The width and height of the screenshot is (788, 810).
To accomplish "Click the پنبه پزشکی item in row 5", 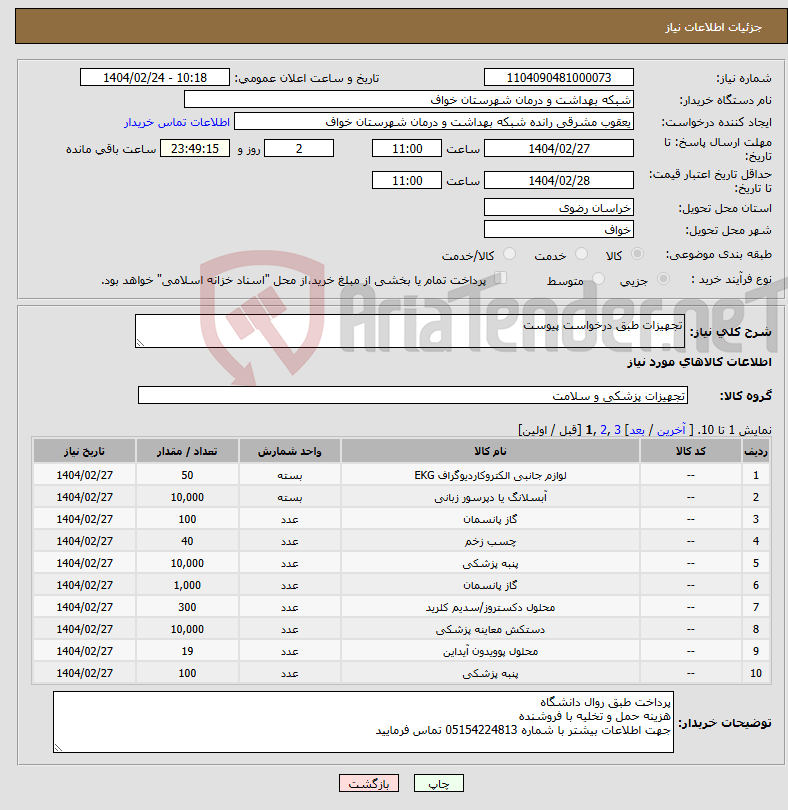I will tap(490, 564).
